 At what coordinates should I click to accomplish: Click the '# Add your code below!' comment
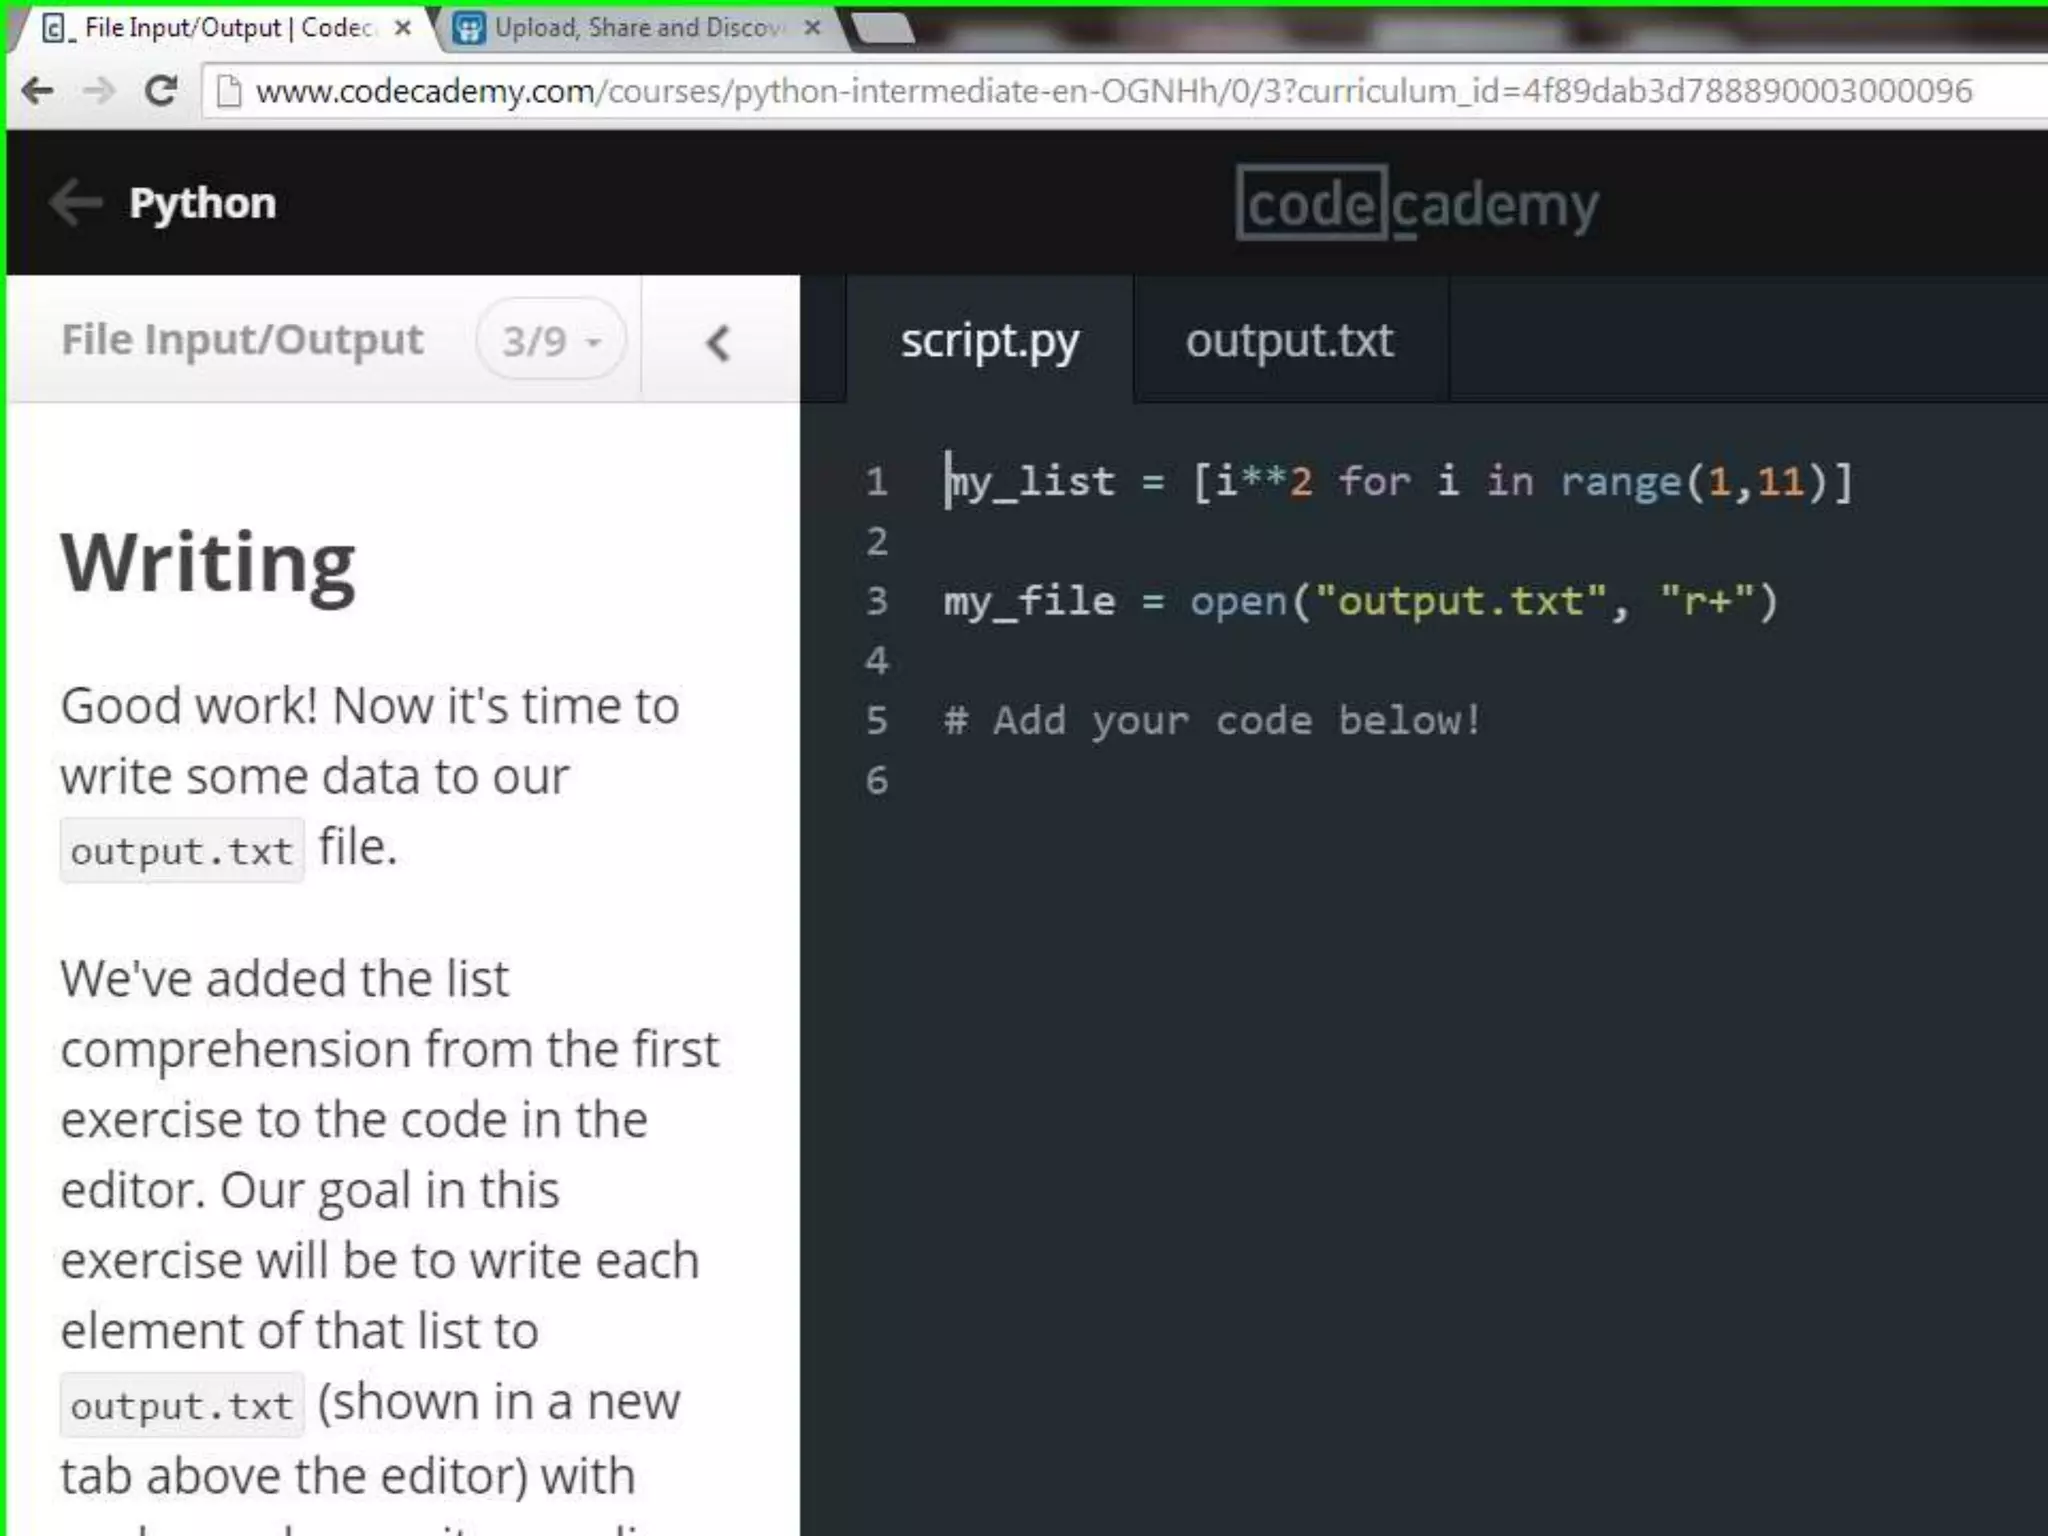pyautogui.click(x=1212, y=720)
